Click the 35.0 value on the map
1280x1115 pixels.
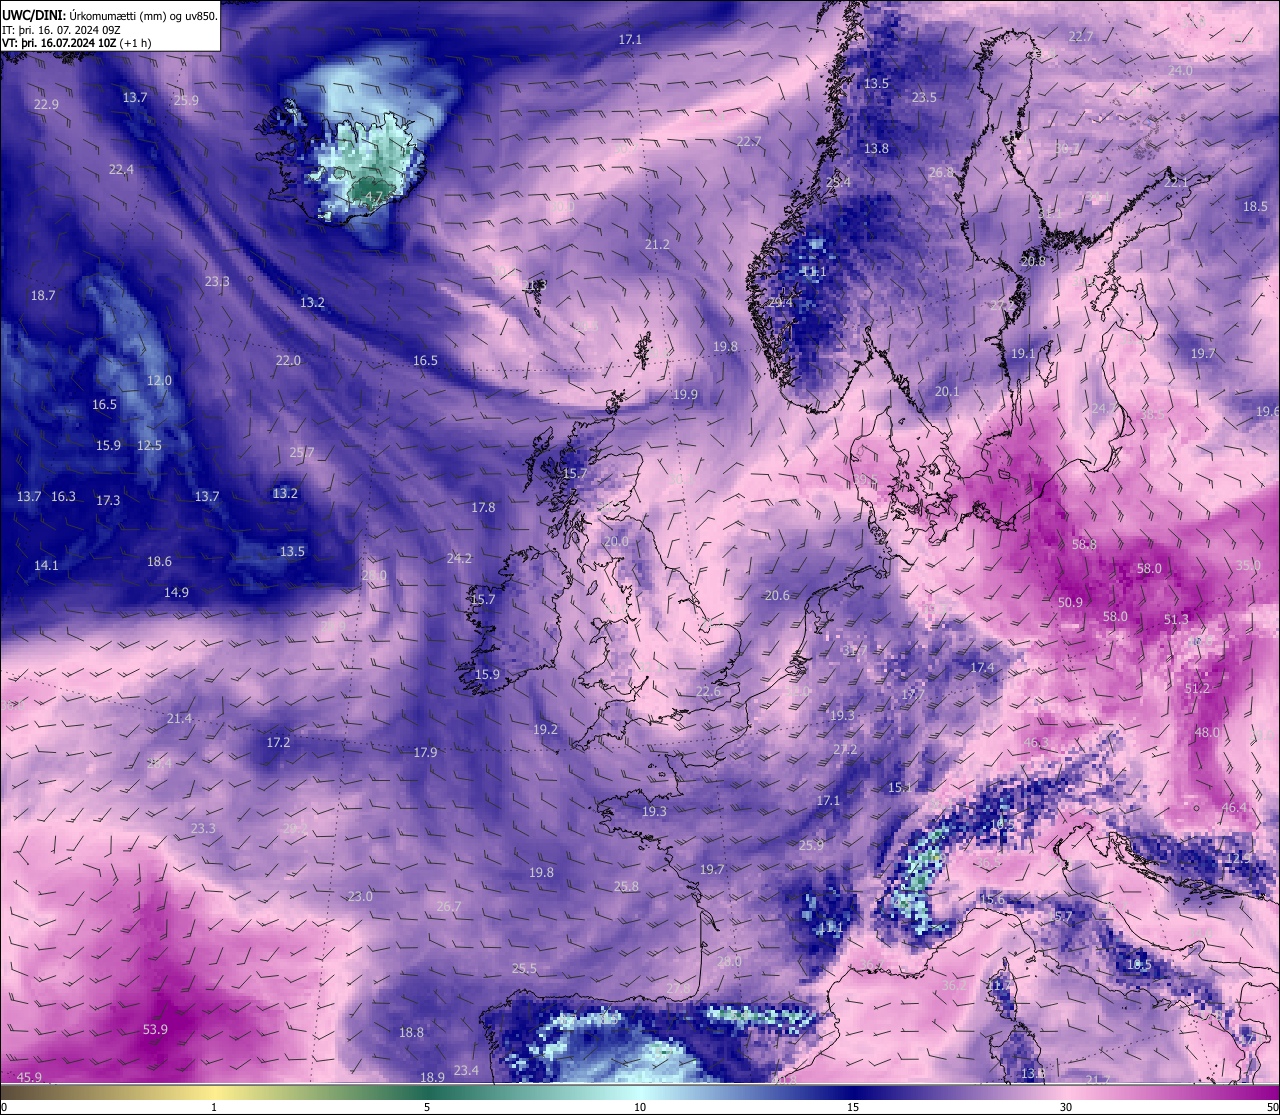click(1248, 565)
